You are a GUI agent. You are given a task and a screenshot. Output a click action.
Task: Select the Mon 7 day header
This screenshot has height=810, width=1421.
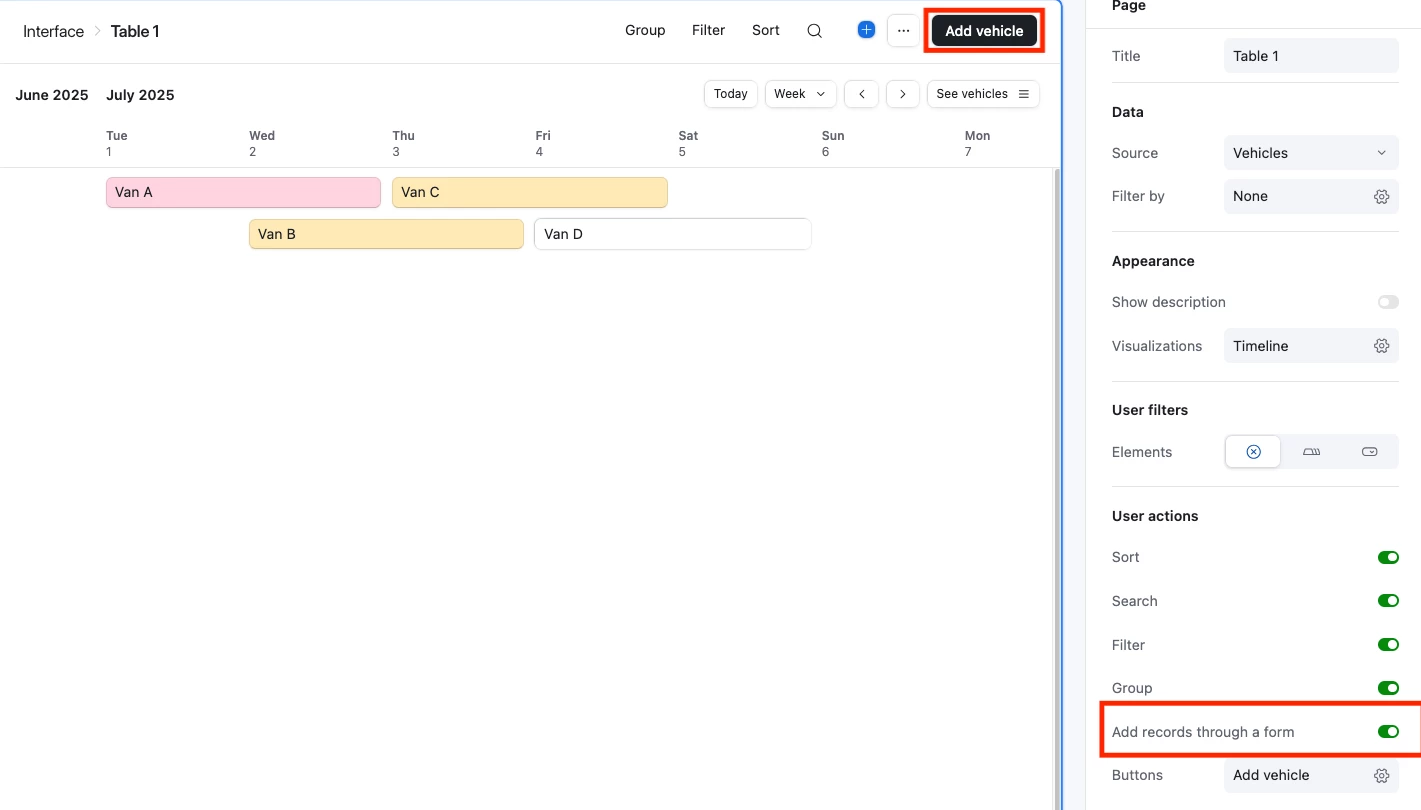(x=977, y=143)
